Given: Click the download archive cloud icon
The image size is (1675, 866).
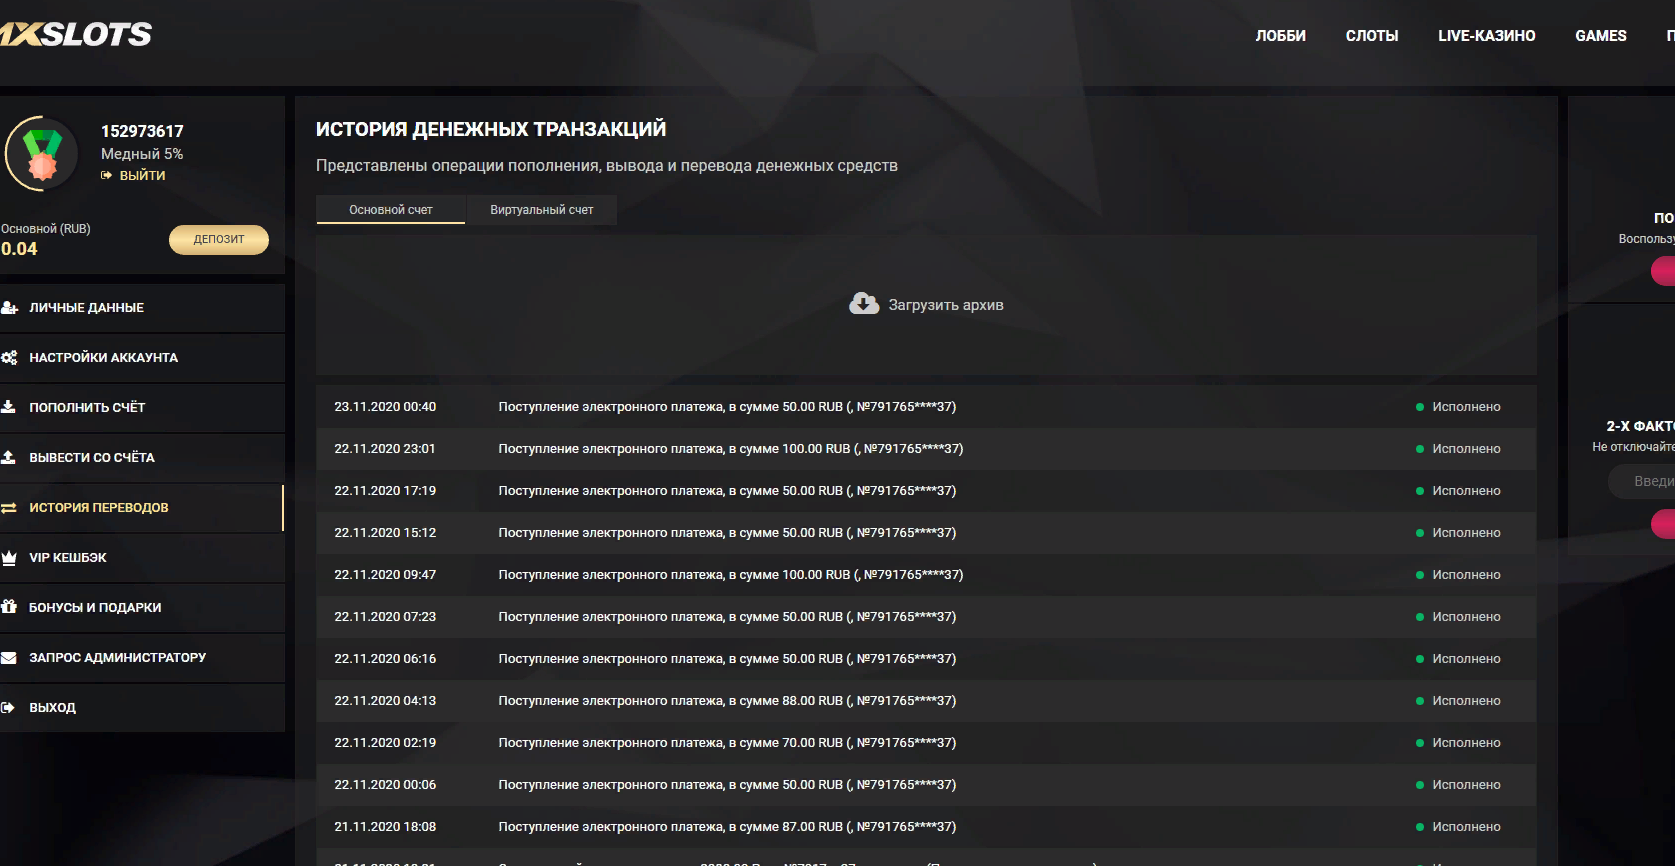Looking at the screenshot, I should point(864,304).
